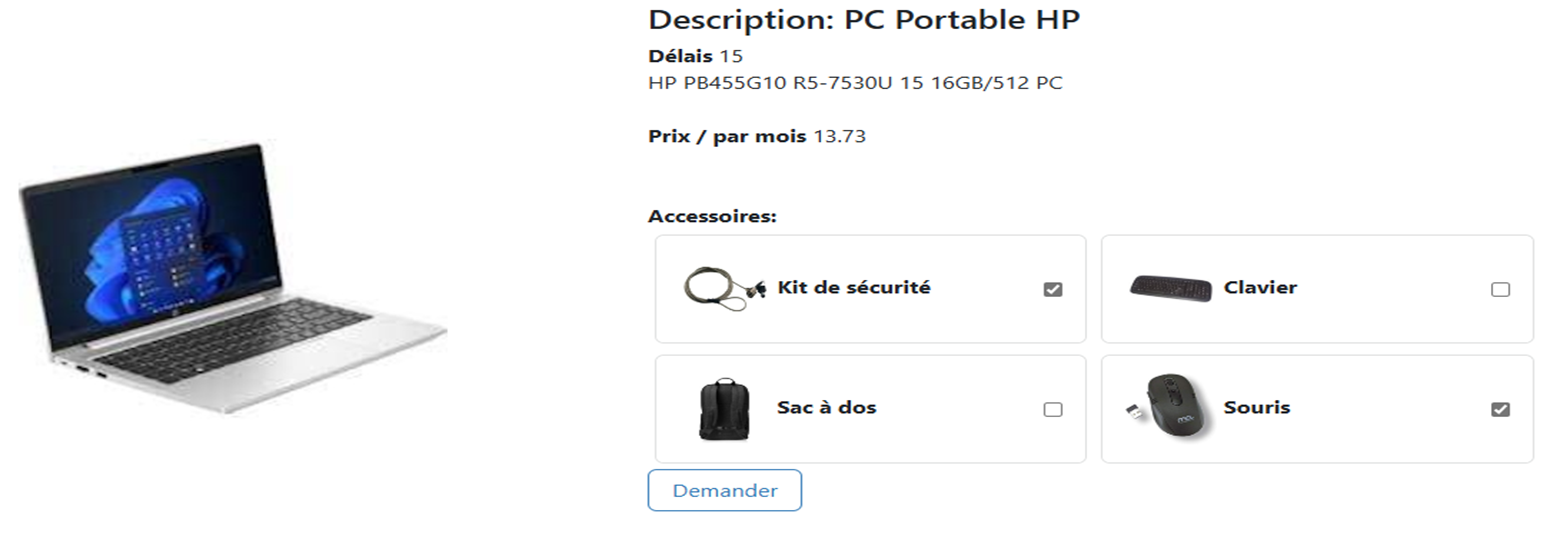Viewport: 1550px width, 548px height.
Task: Enable the Clavier checkbox
Action: 1500,289
